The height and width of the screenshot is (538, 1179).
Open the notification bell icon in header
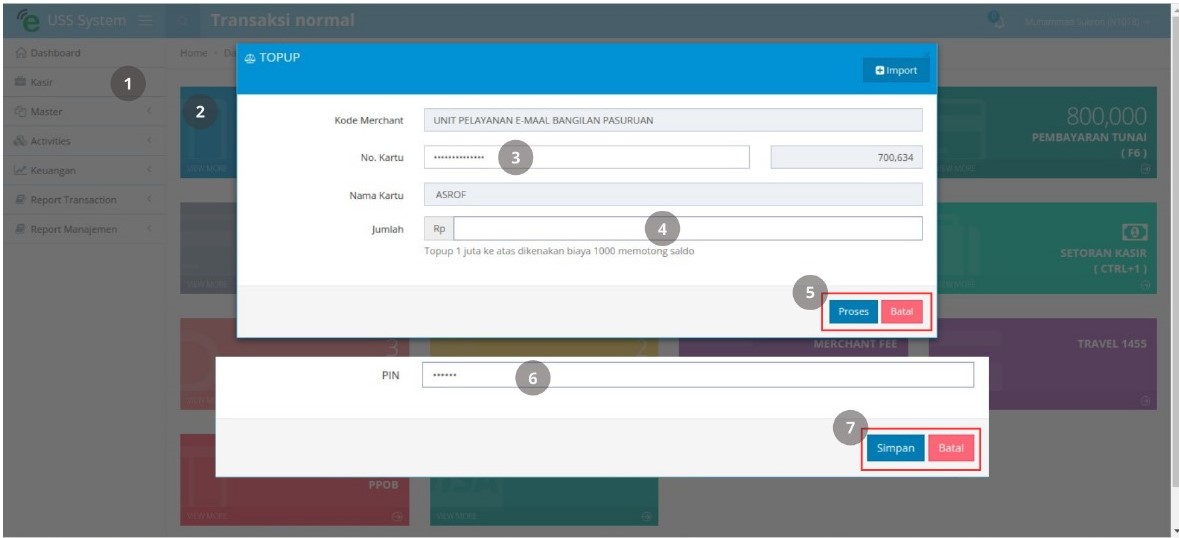(x=997, y=20)
